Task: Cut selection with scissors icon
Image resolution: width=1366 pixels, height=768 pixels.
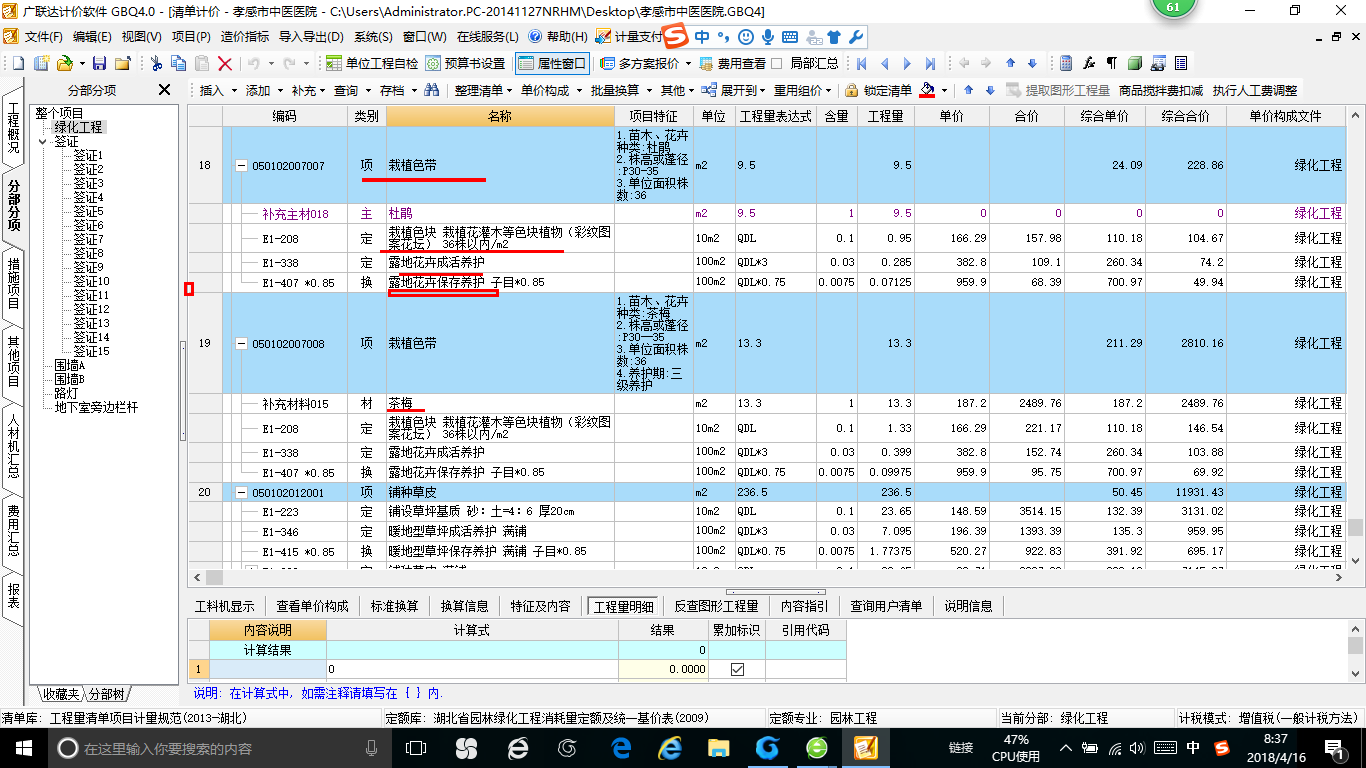Action: 156,63
